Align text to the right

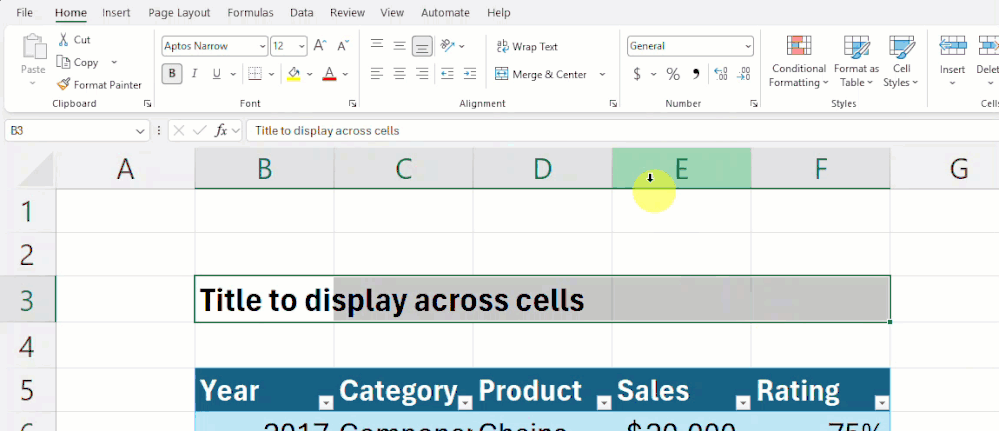[422, 74]
